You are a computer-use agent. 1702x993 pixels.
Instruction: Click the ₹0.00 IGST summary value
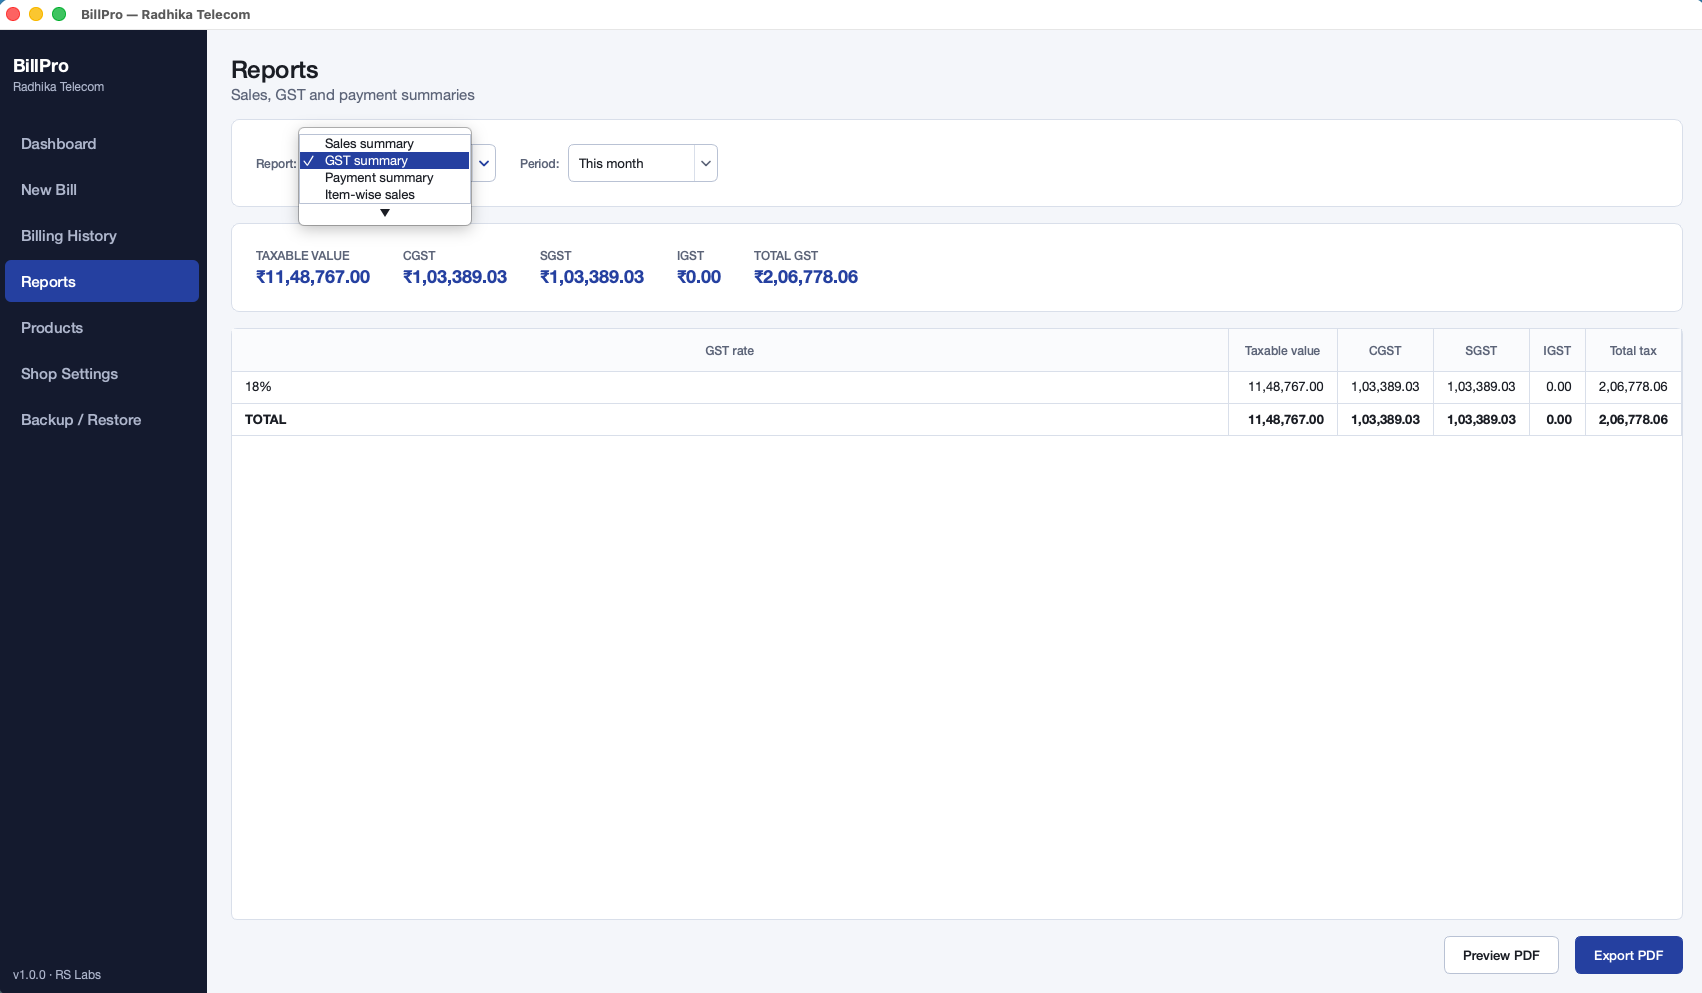click(699, 277)
